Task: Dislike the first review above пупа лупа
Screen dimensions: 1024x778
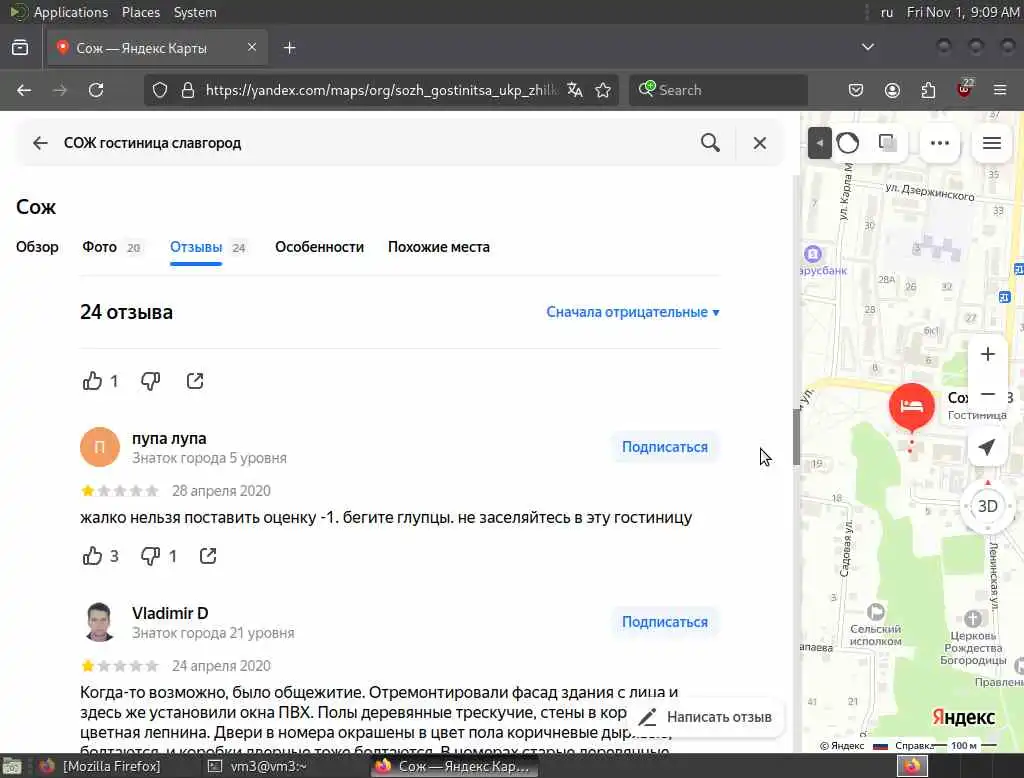Action: [x=150, y=381]
